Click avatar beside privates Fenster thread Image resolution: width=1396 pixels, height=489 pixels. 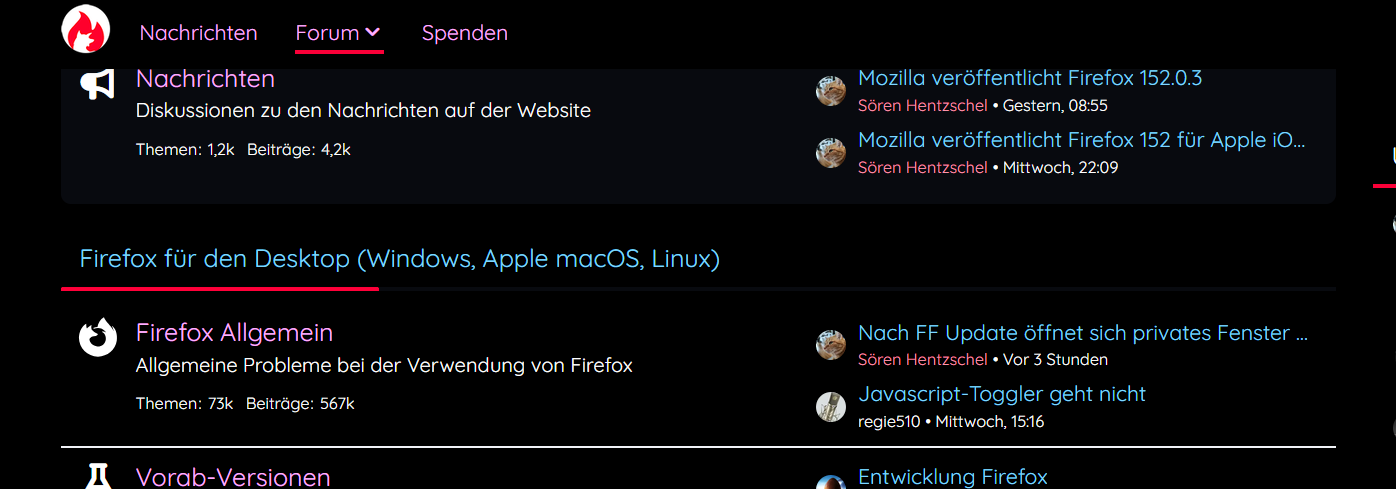(x=831, y=344)
